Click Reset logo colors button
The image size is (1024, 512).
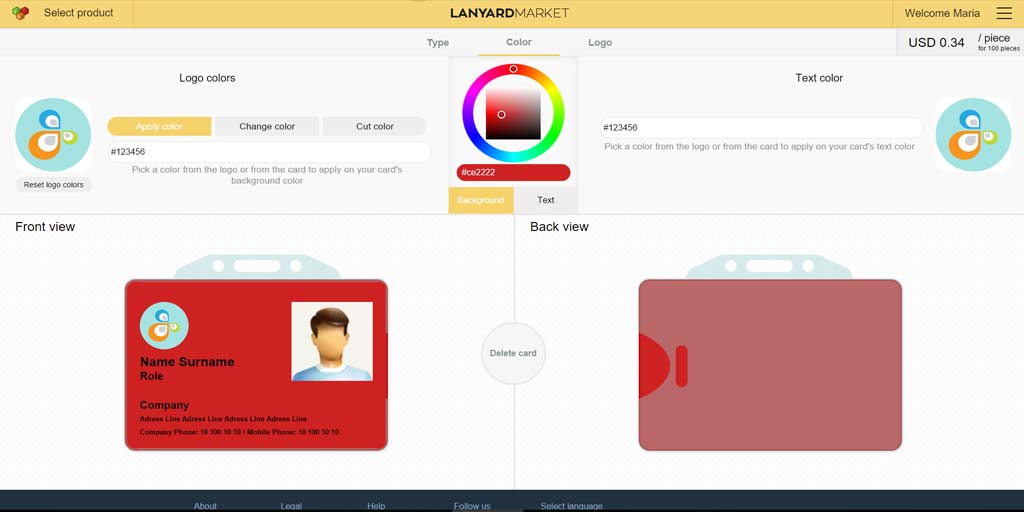click(54, 185)
